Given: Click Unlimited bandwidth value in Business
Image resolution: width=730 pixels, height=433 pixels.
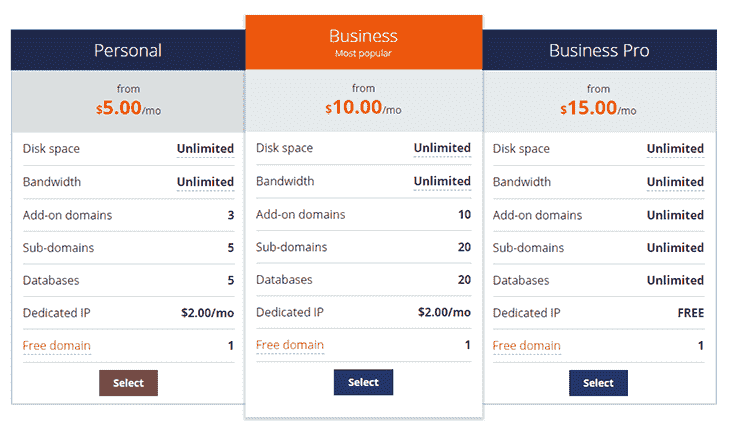Looking at the screenshot, I should tap(442, 181).
